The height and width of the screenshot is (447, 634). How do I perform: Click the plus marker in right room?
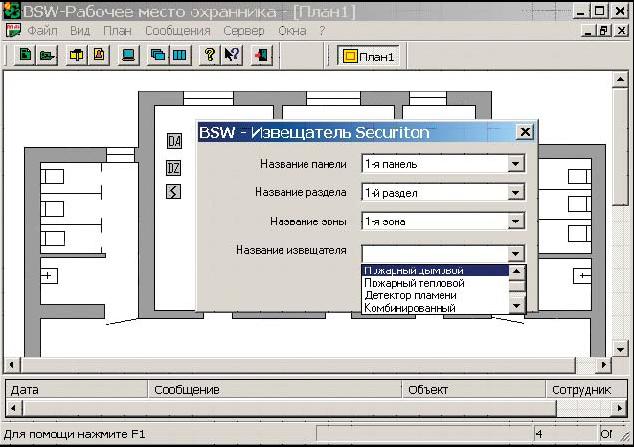click(582, 276)
